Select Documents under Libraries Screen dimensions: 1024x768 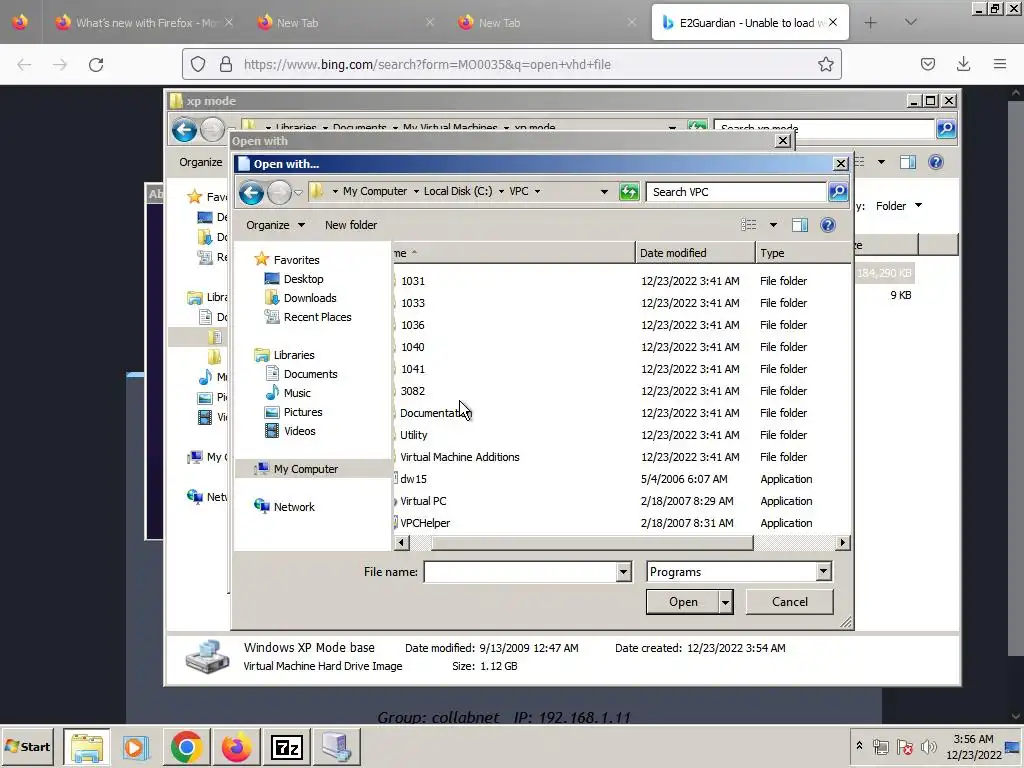[310, 374]
